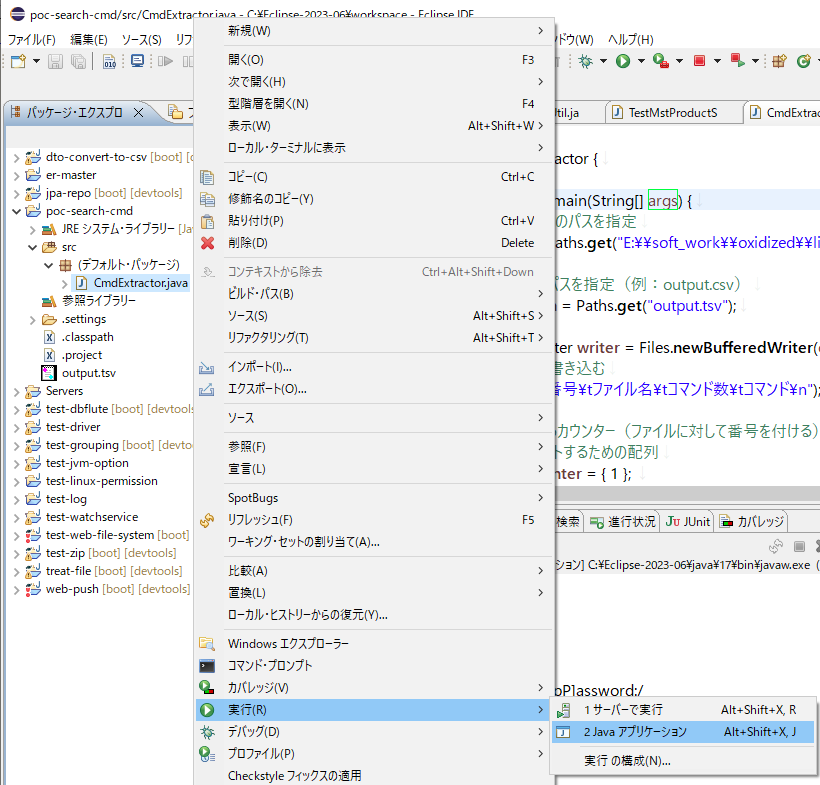Image resolution: width=820 pixels, height=785 pixels.
Task: Click the args parameter in editor
Action: pos(663,201)
